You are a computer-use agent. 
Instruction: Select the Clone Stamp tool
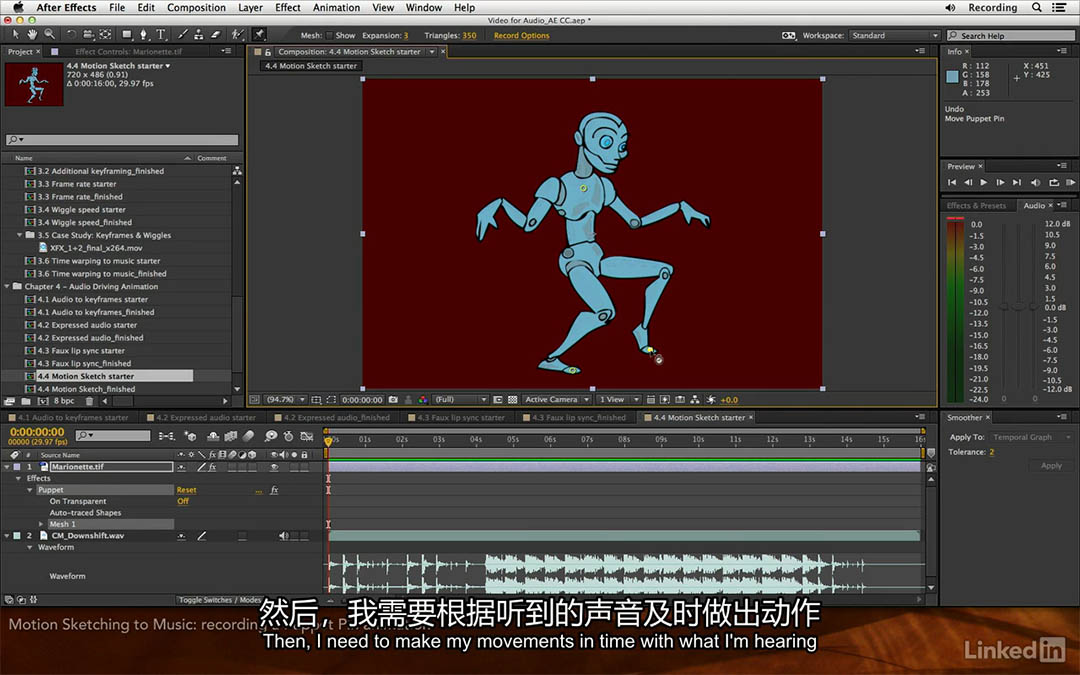199,34
